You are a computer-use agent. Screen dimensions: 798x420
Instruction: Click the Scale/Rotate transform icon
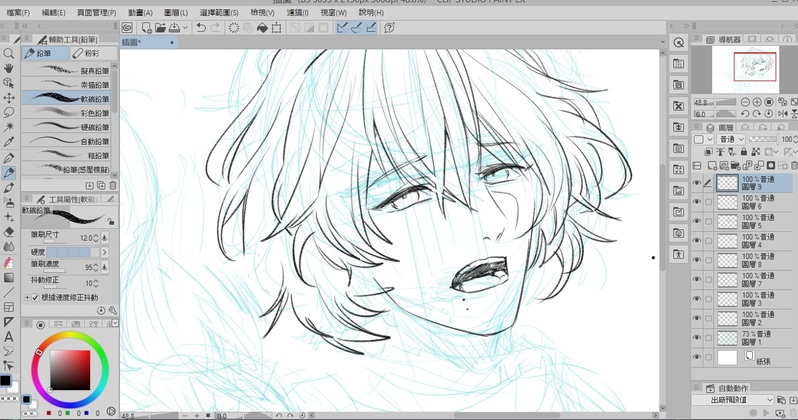[x=276, y=27]
